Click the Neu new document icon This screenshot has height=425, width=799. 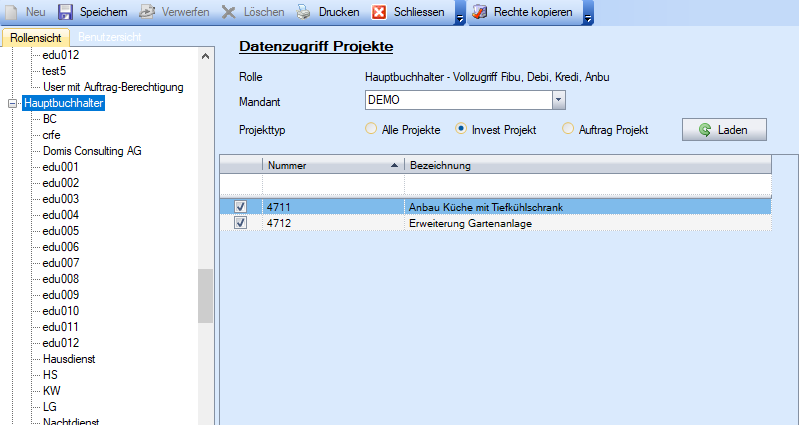pos(12,12)
